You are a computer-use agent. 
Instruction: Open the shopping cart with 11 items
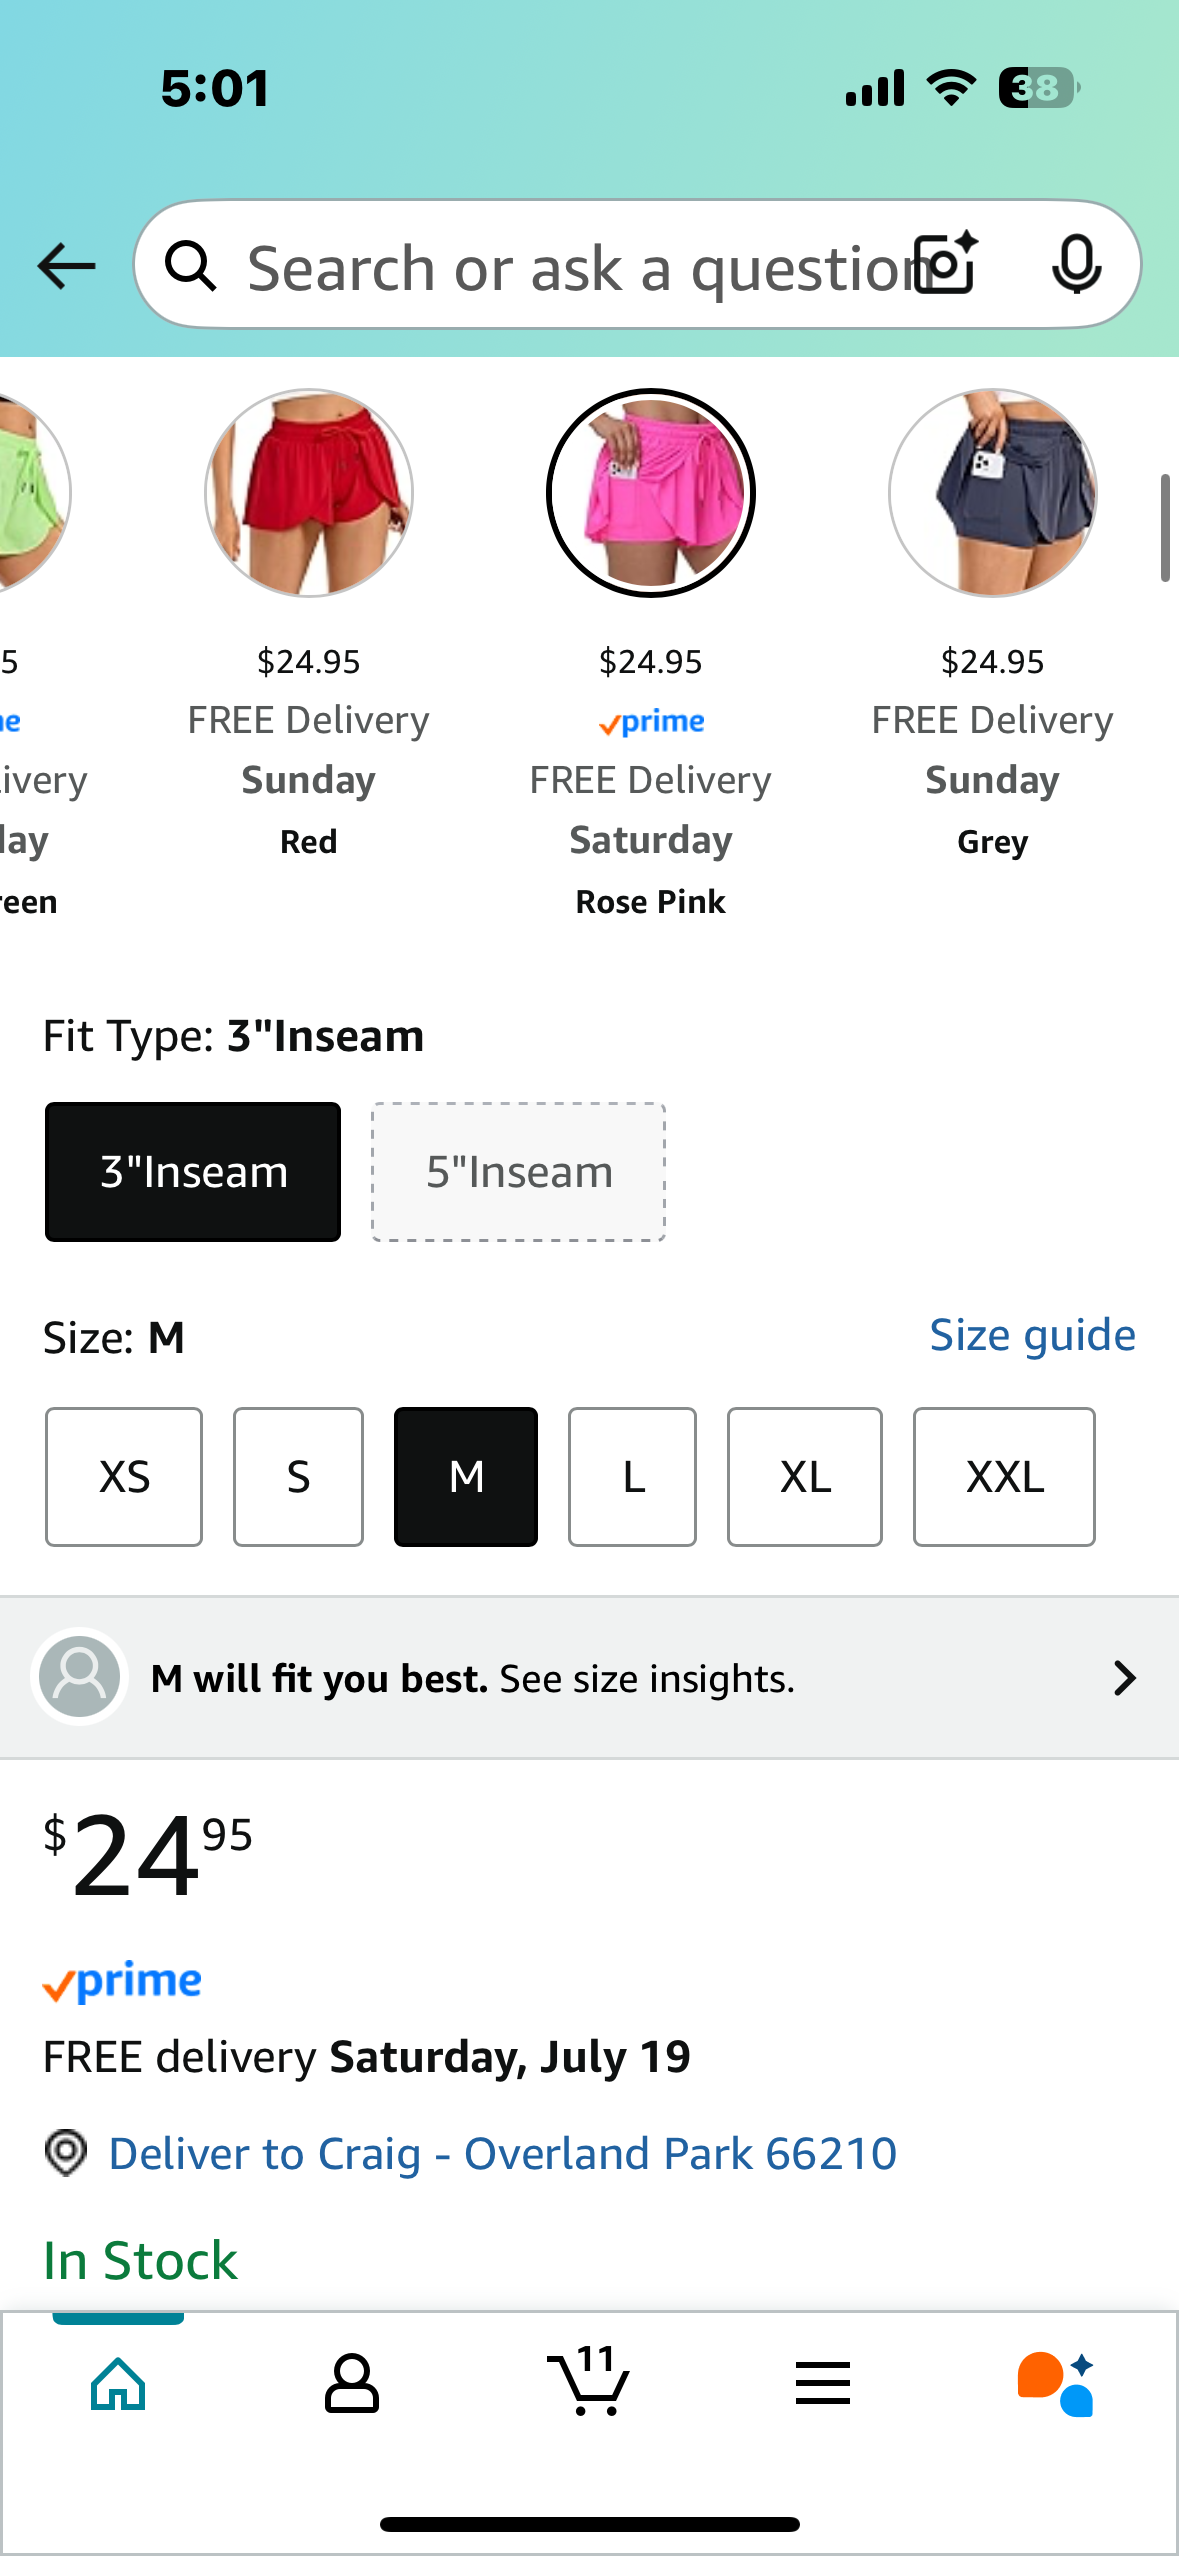pos(589,2380)
